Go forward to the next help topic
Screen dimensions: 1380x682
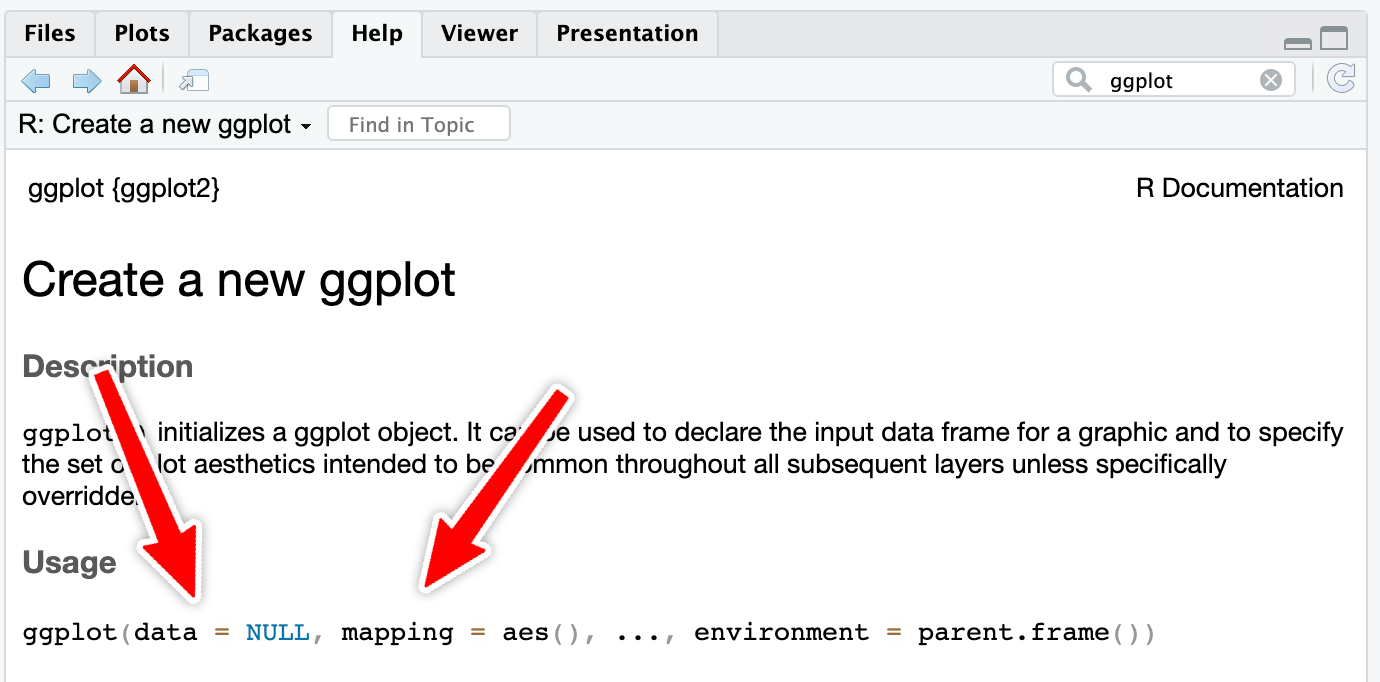[86, 80]
